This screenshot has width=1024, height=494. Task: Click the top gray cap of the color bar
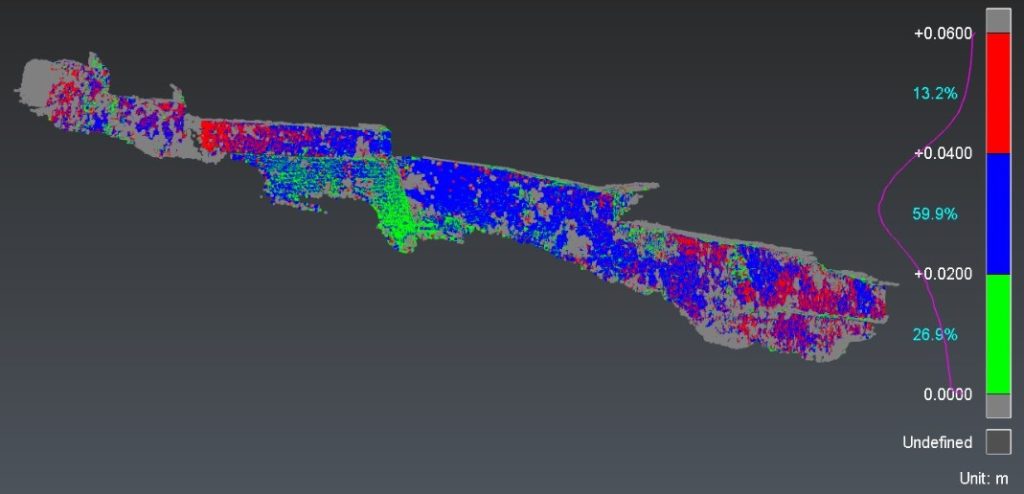click(998, 20)
